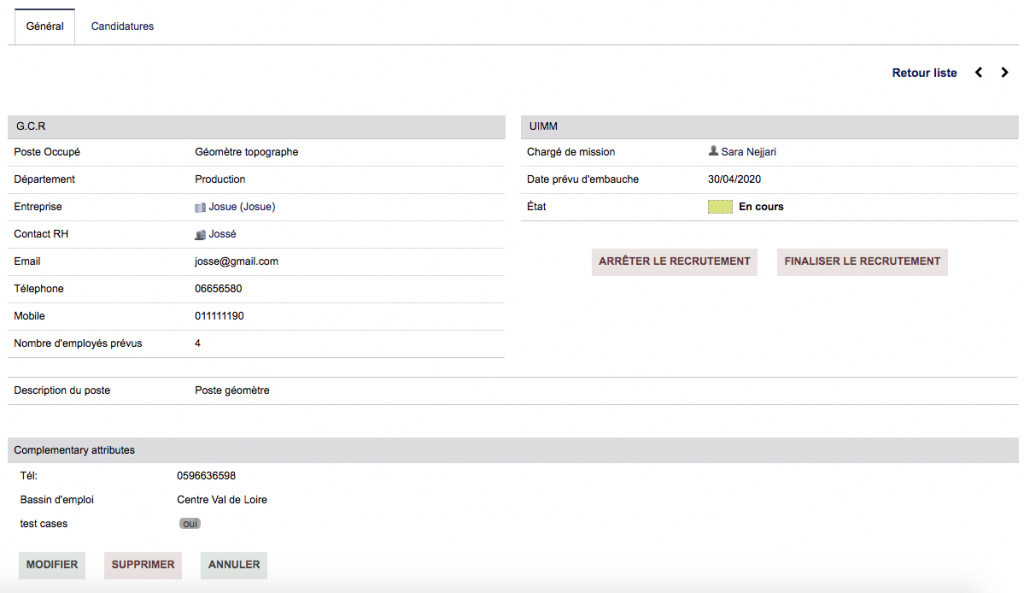Select the mobile value 011111190
This screenshot has width=1024, height=593.
219,316
